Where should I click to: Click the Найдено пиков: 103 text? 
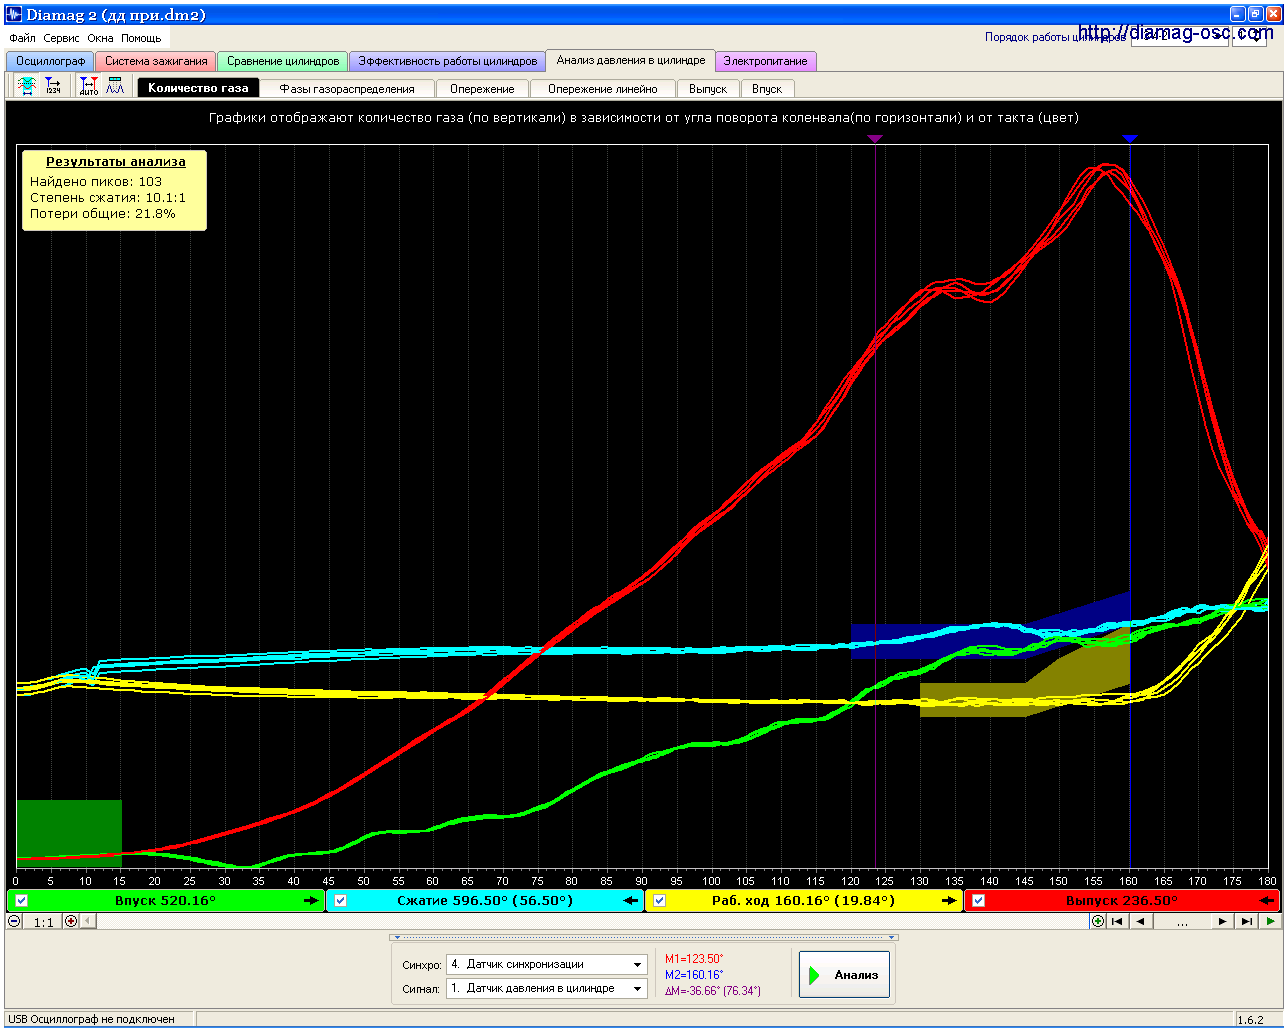[96, 182]
